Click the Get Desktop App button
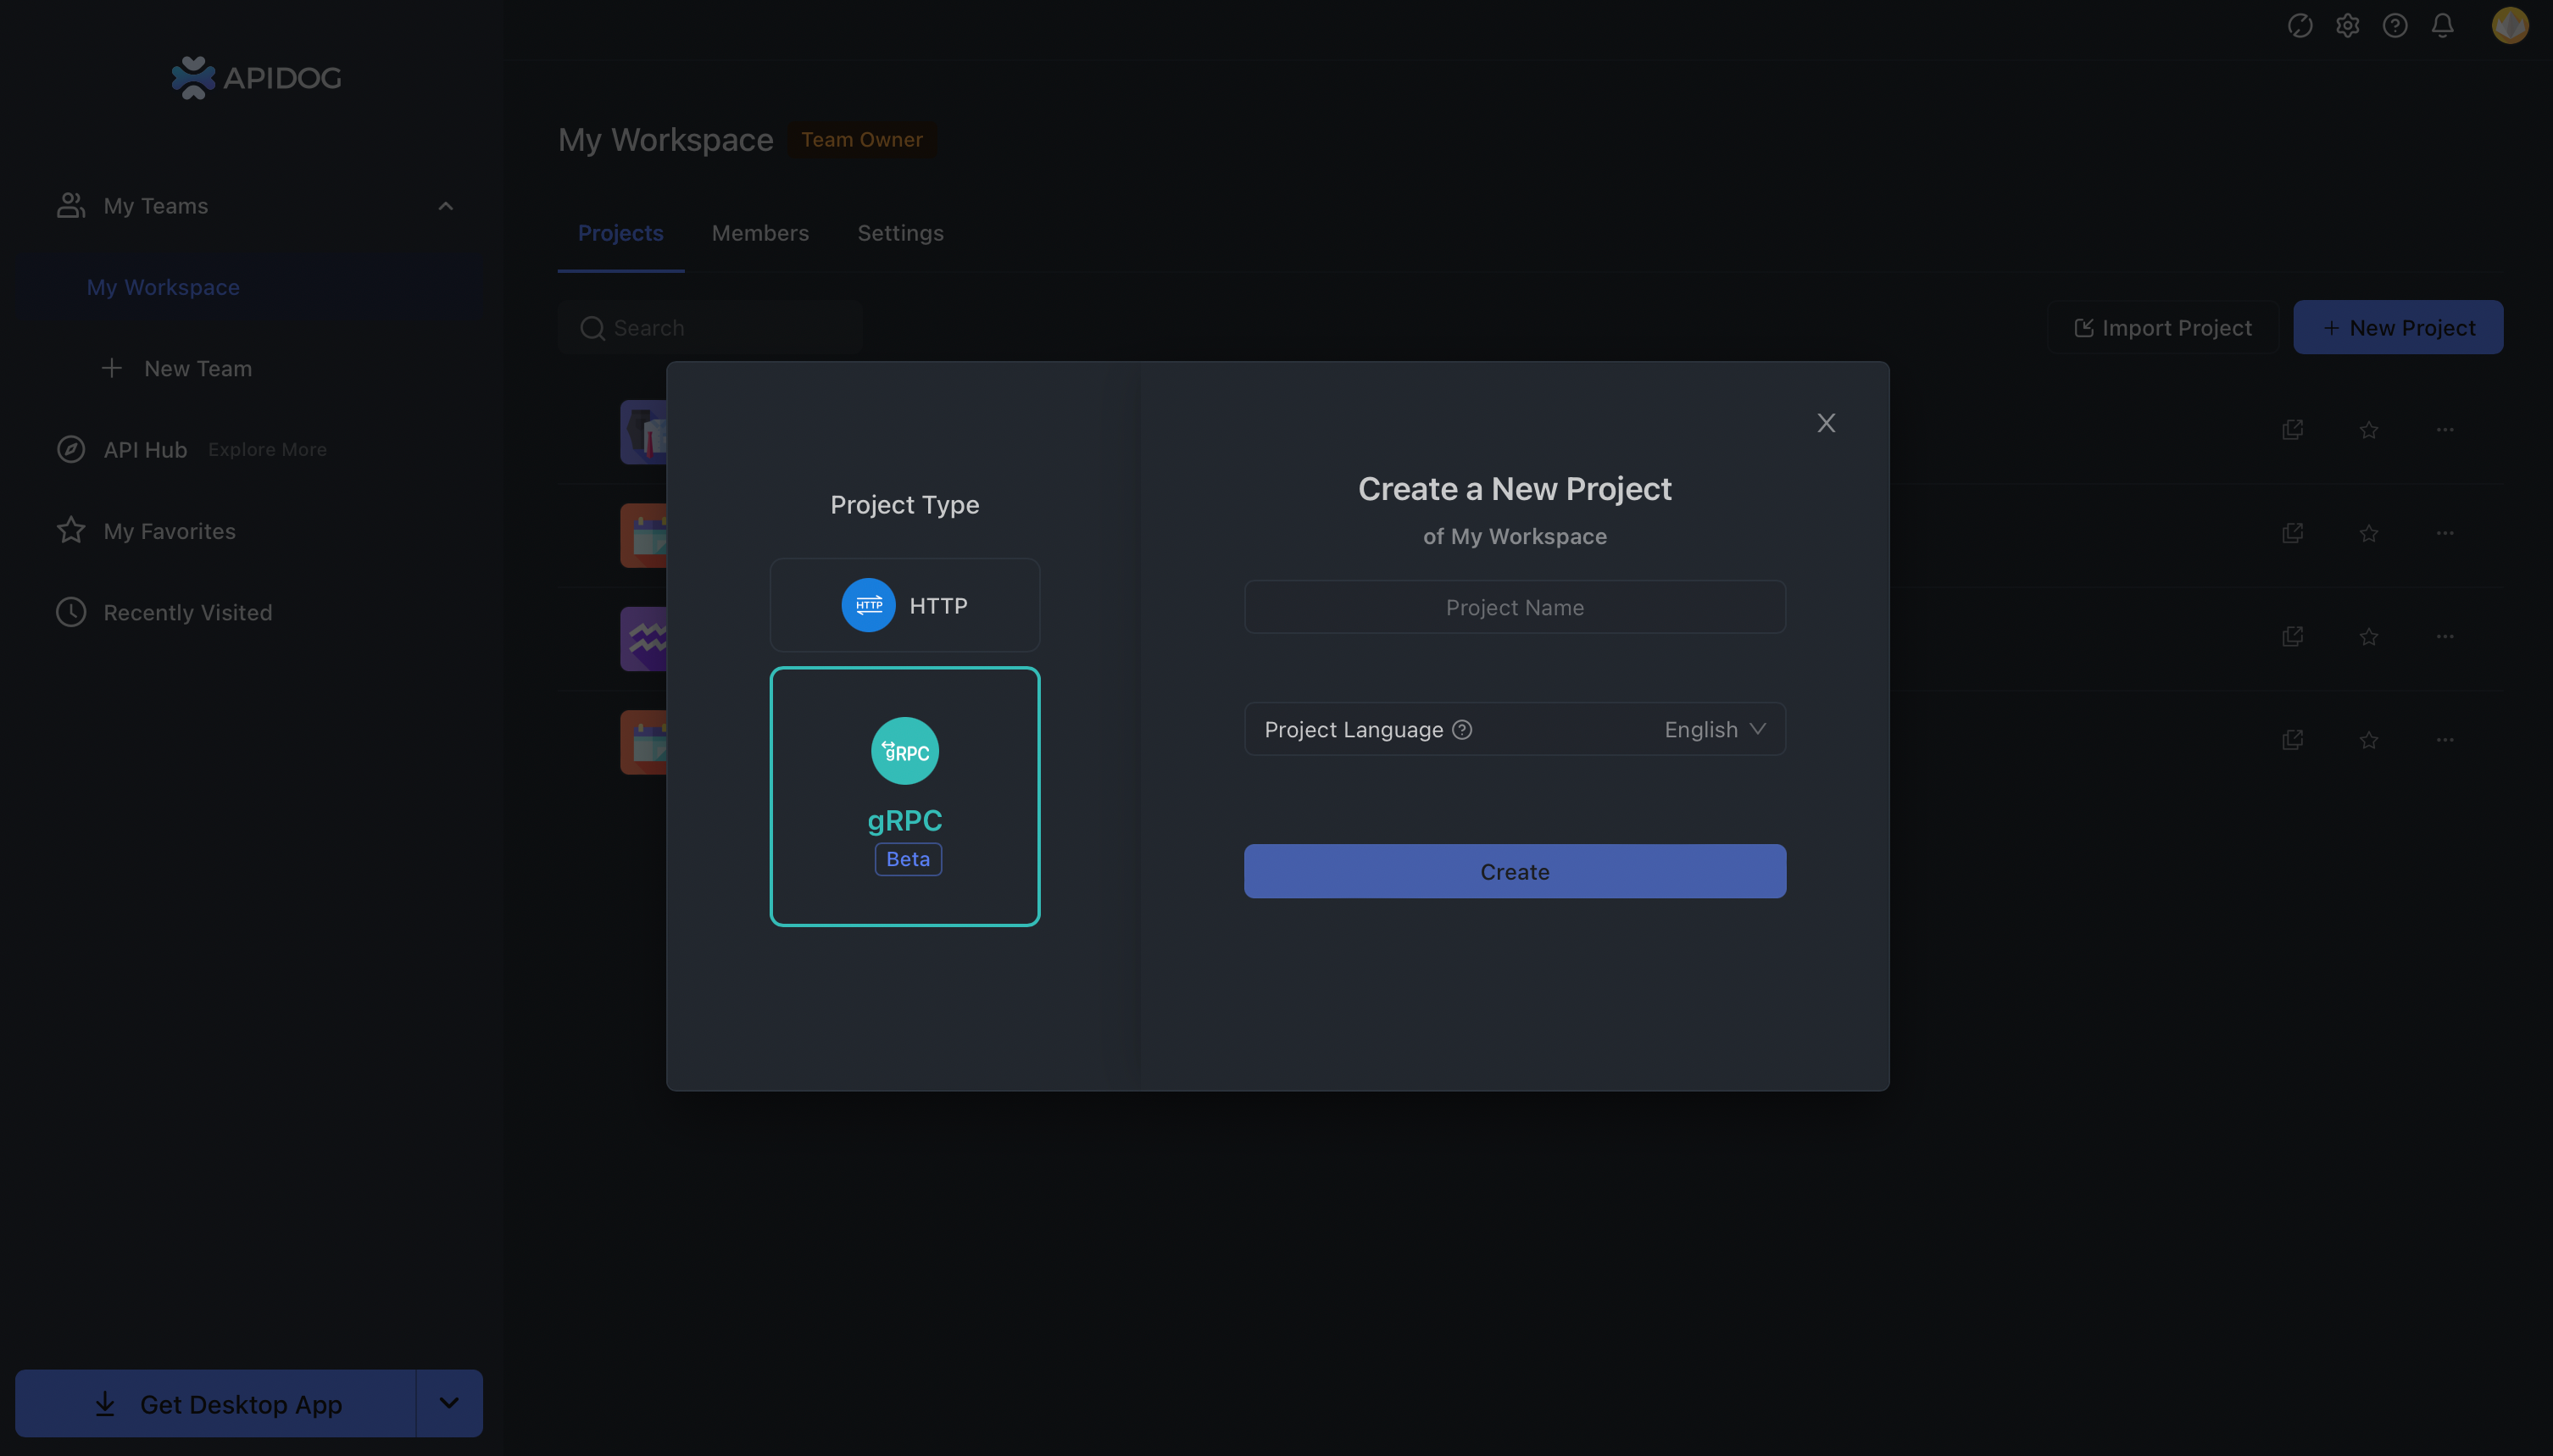Viewport: 2553px width, 1456px height. tap(216, 1403)
